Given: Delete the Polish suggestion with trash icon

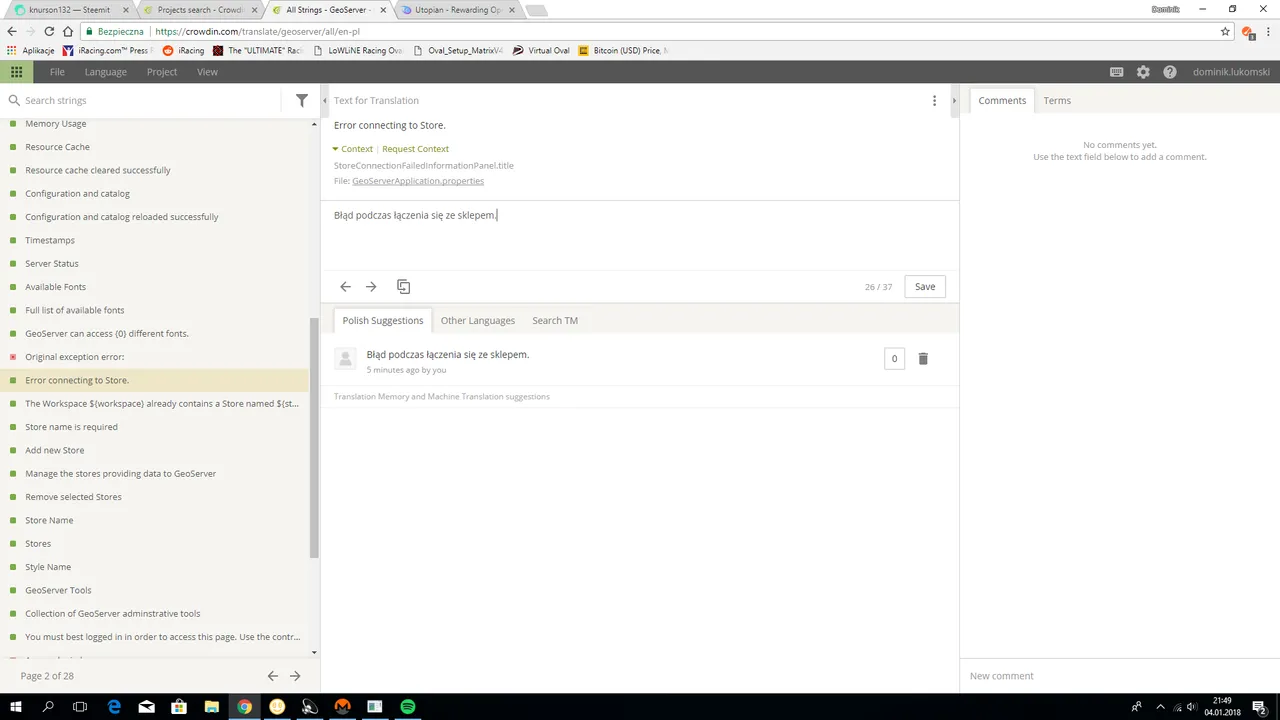Looking at the screenshot, I should click(923, 358).
